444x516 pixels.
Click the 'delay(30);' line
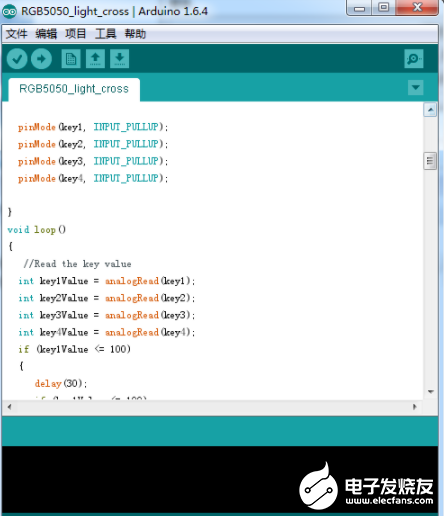(x=61, y=384)
